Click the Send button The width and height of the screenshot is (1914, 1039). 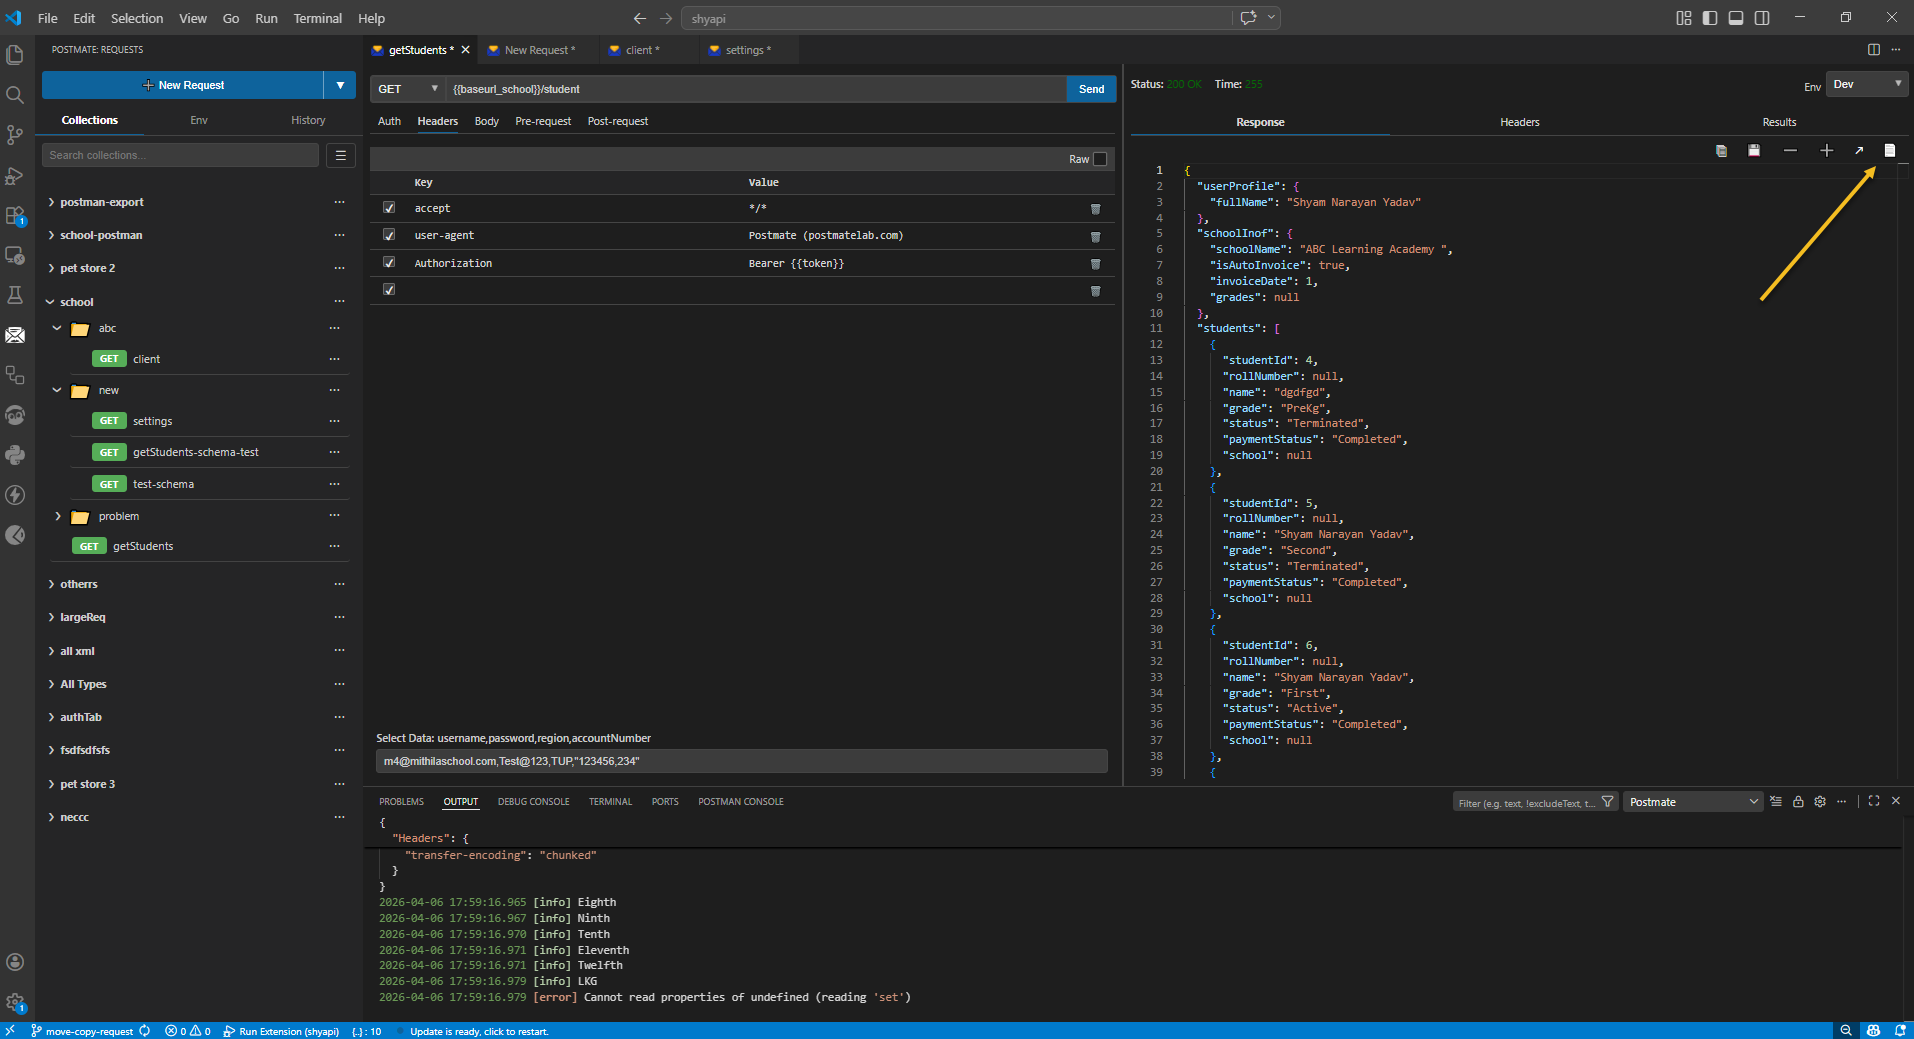pos(1090,89)
